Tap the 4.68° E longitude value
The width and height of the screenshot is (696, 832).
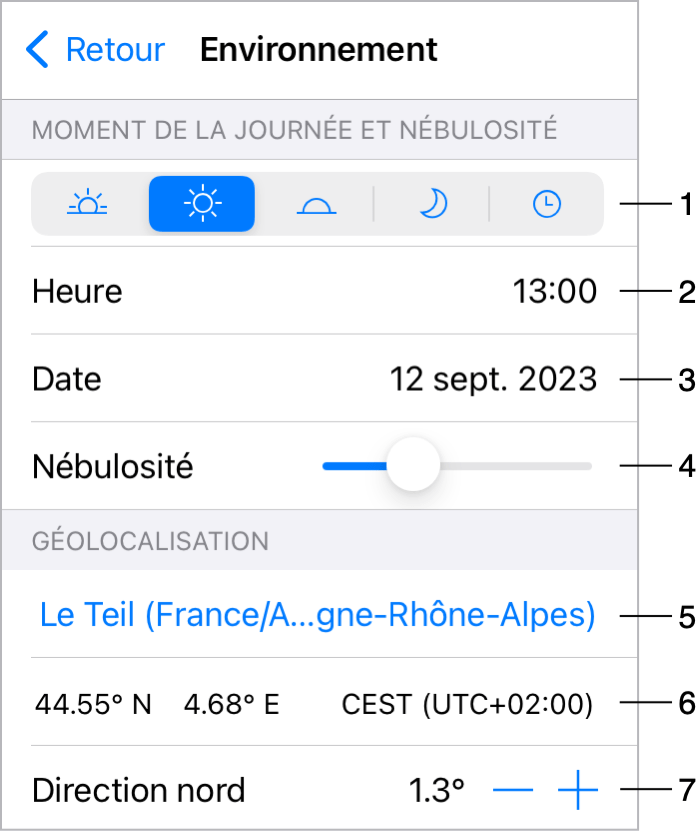click(x=232, y=705)
